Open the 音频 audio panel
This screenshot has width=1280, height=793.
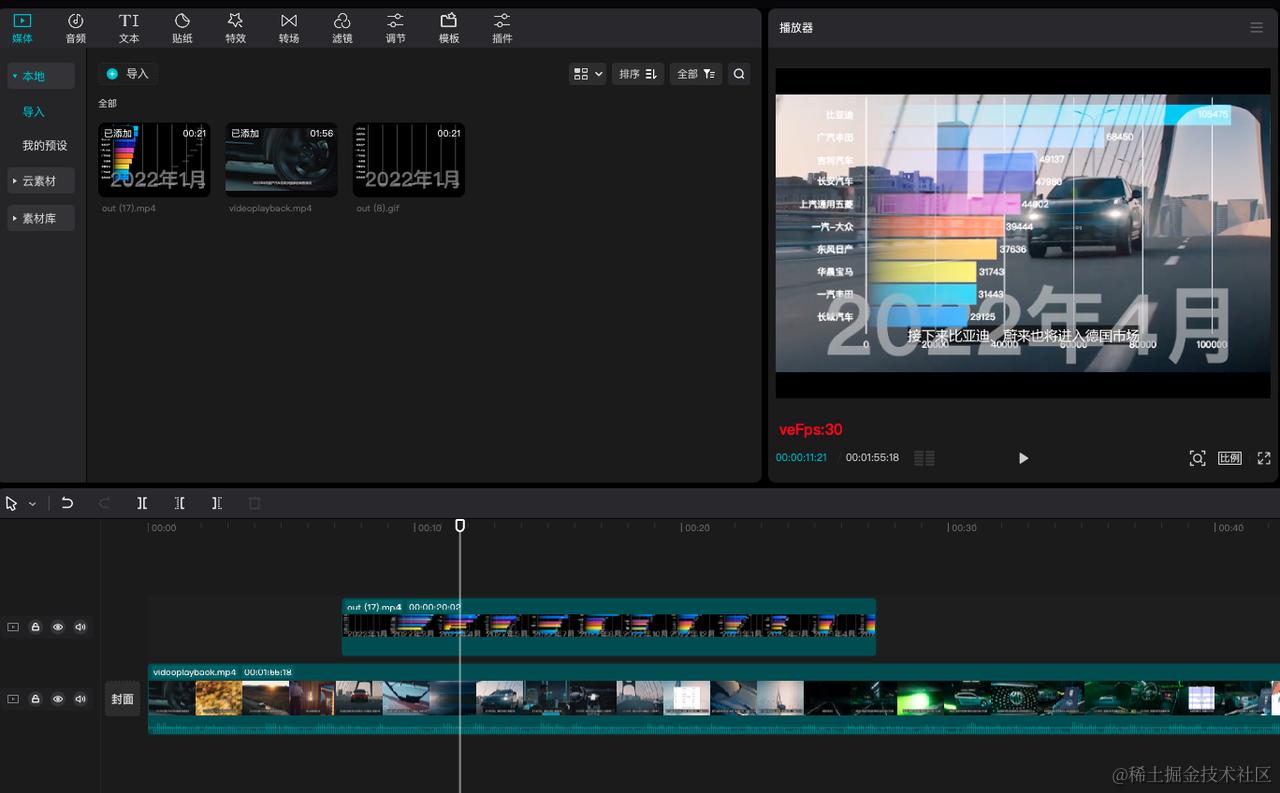76,28
